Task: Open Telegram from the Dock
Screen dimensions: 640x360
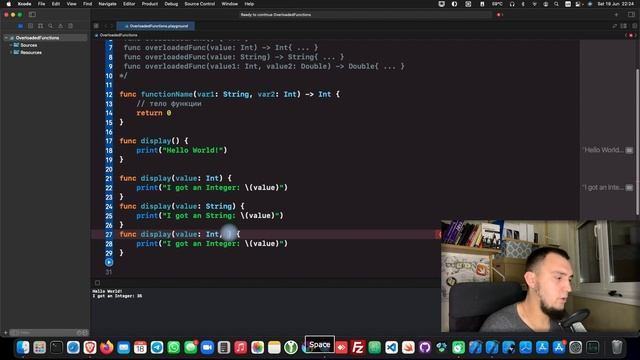Action: [x=157, y=347]
